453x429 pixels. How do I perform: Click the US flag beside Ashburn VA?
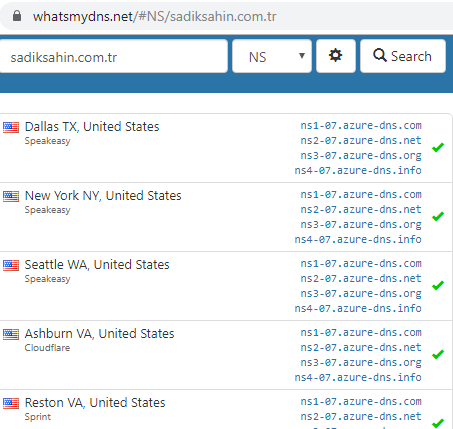[x=11, y=334]
